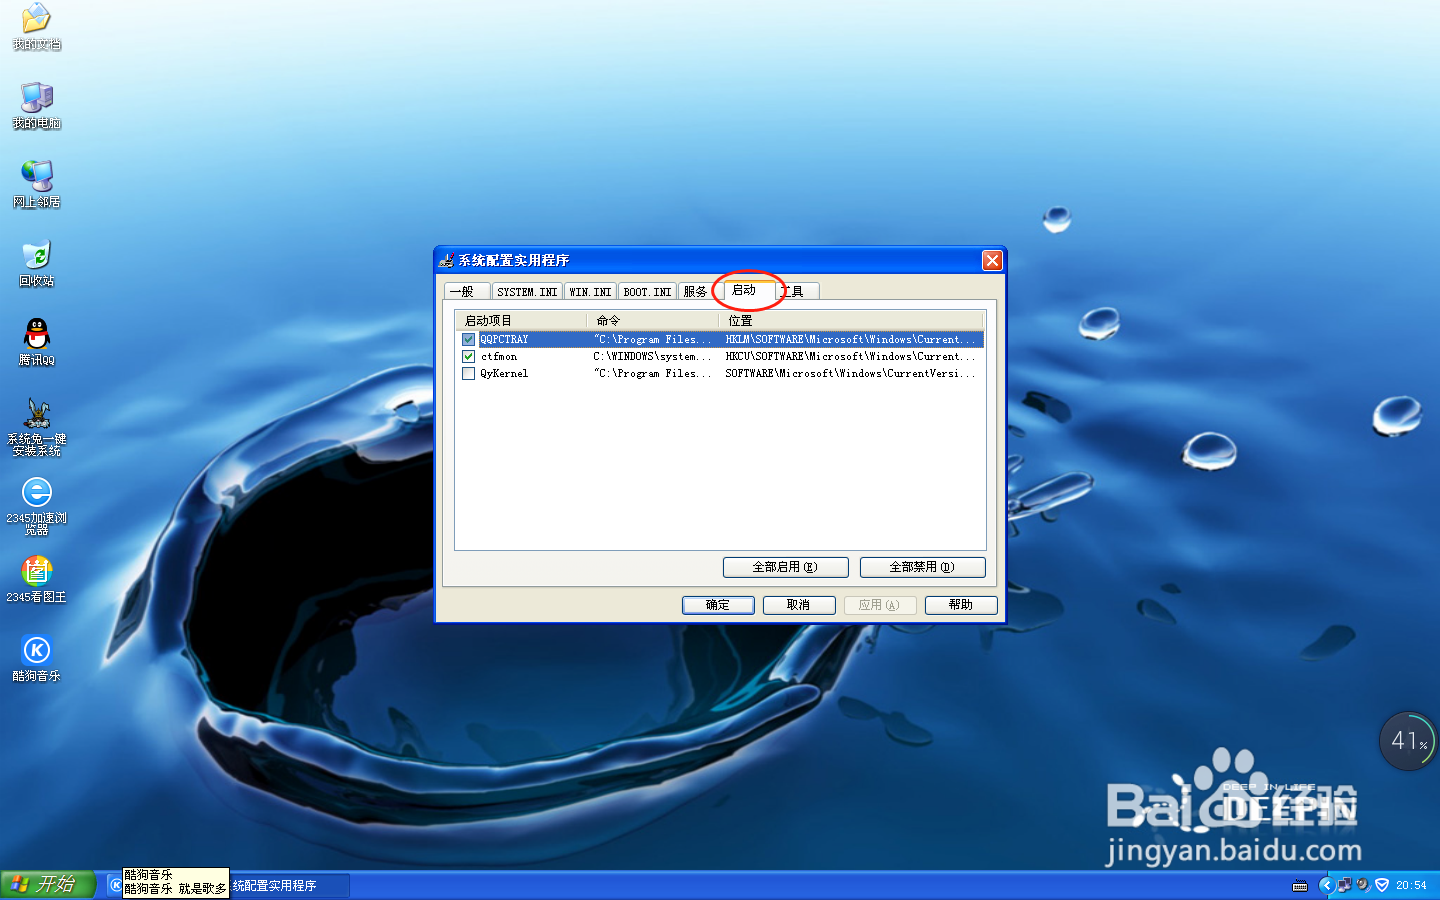
Task: Select the 我的电脑 desktop icon
Action: click(x=37, y=105)
